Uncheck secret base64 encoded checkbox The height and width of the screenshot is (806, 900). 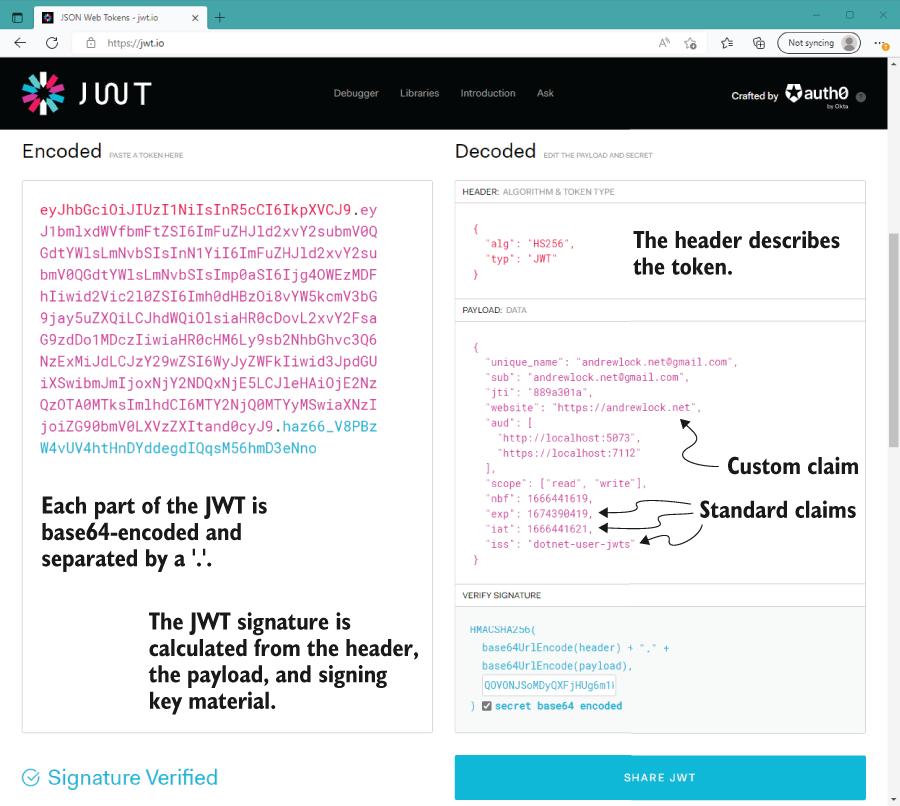(487, 706)
